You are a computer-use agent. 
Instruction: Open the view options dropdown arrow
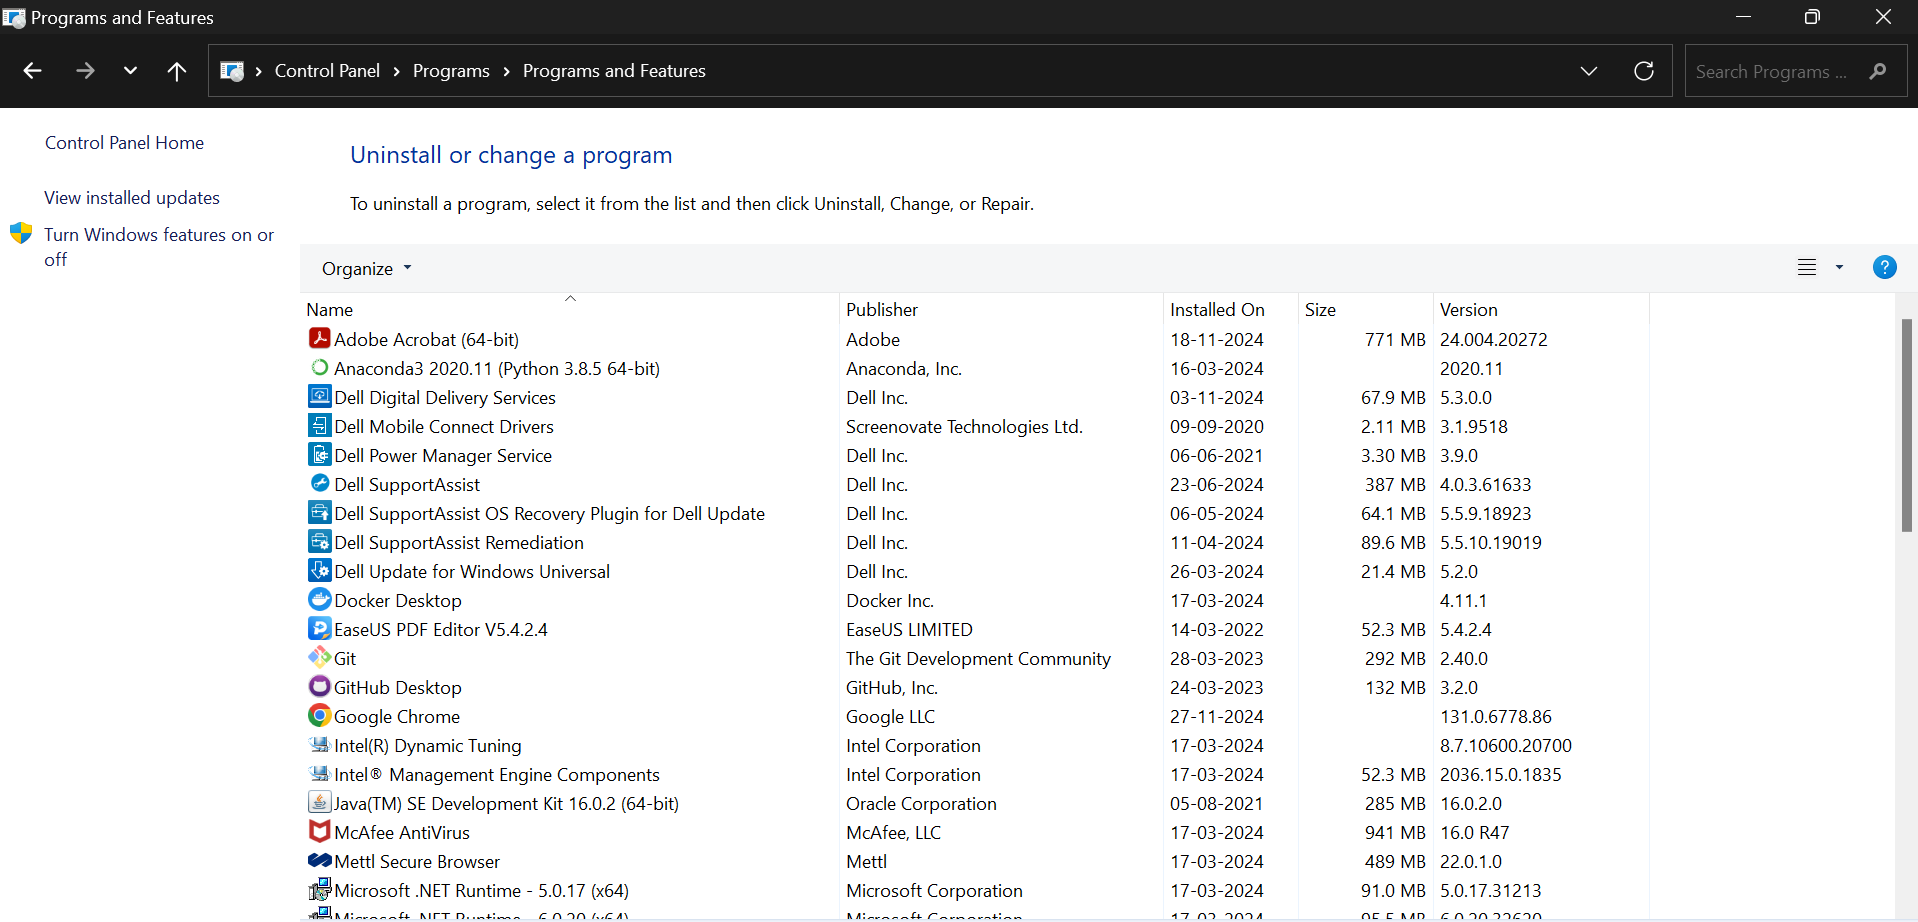(1838, 267)
